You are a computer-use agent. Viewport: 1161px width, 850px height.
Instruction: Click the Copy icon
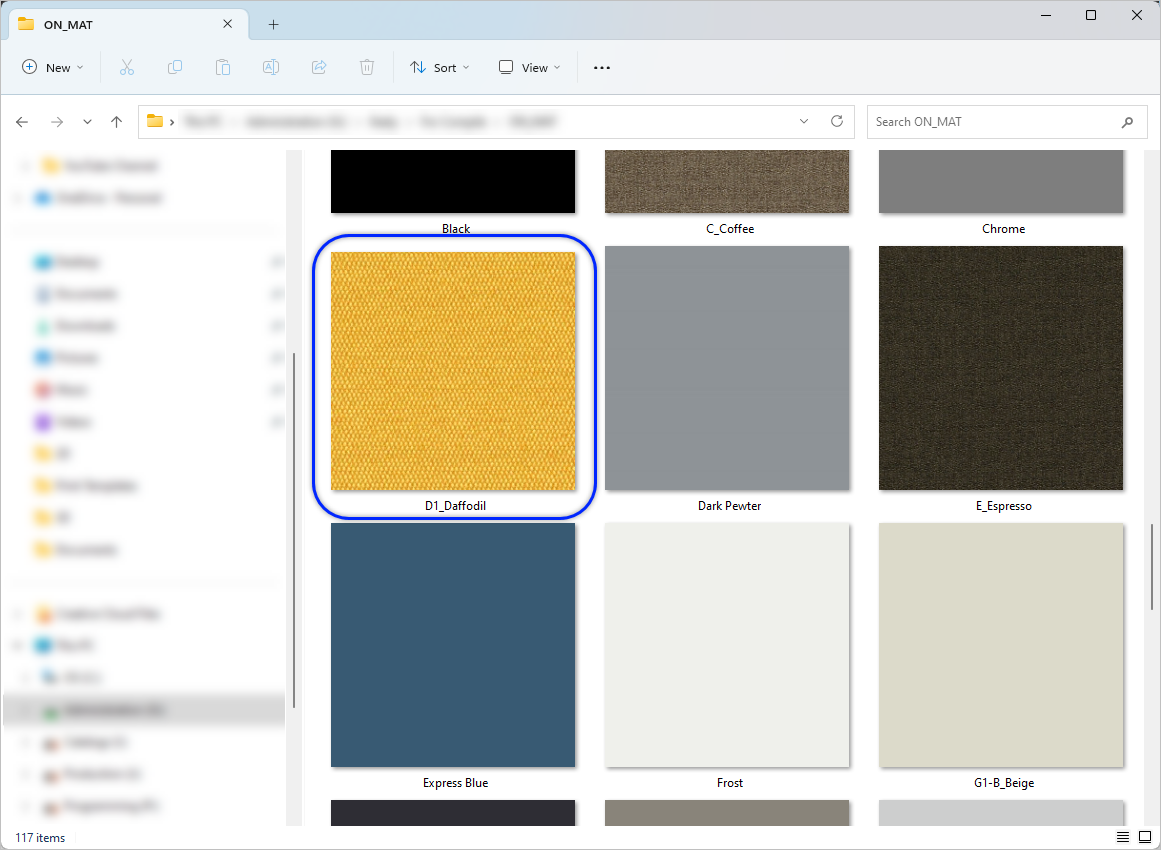coord(174,67)
